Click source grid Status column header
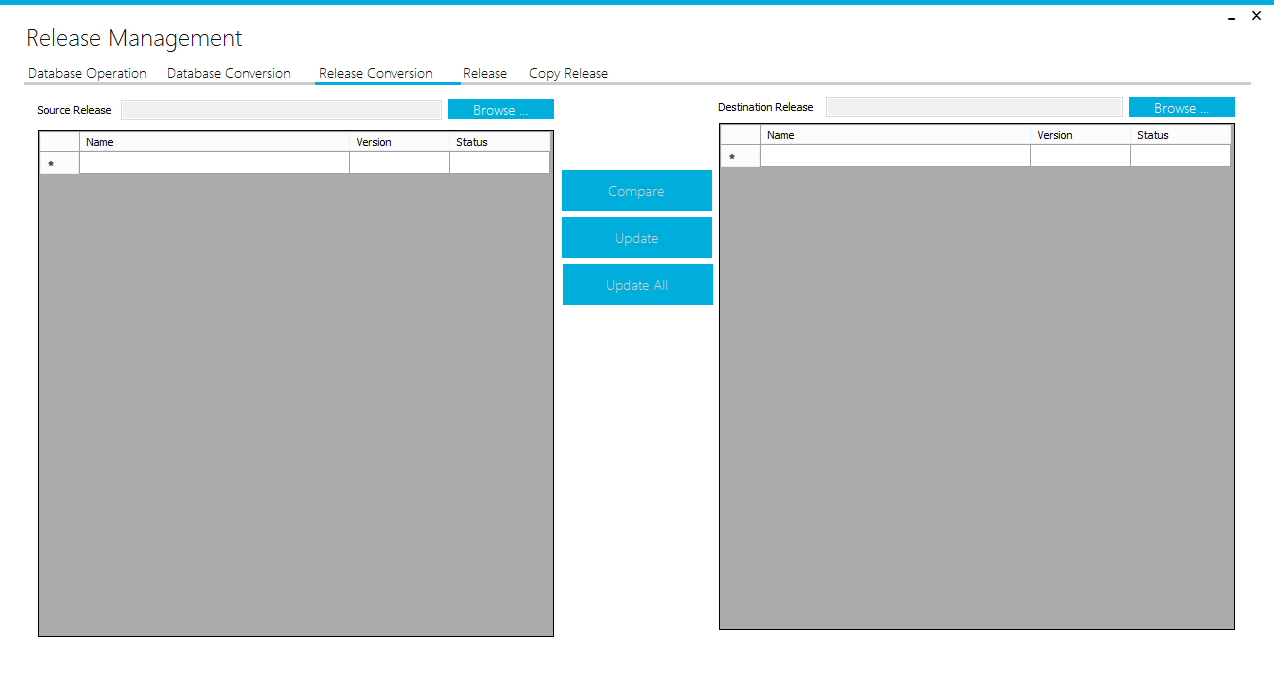Image resolution: width=1274 pixels, height=673 pixels. coord(499,142)
